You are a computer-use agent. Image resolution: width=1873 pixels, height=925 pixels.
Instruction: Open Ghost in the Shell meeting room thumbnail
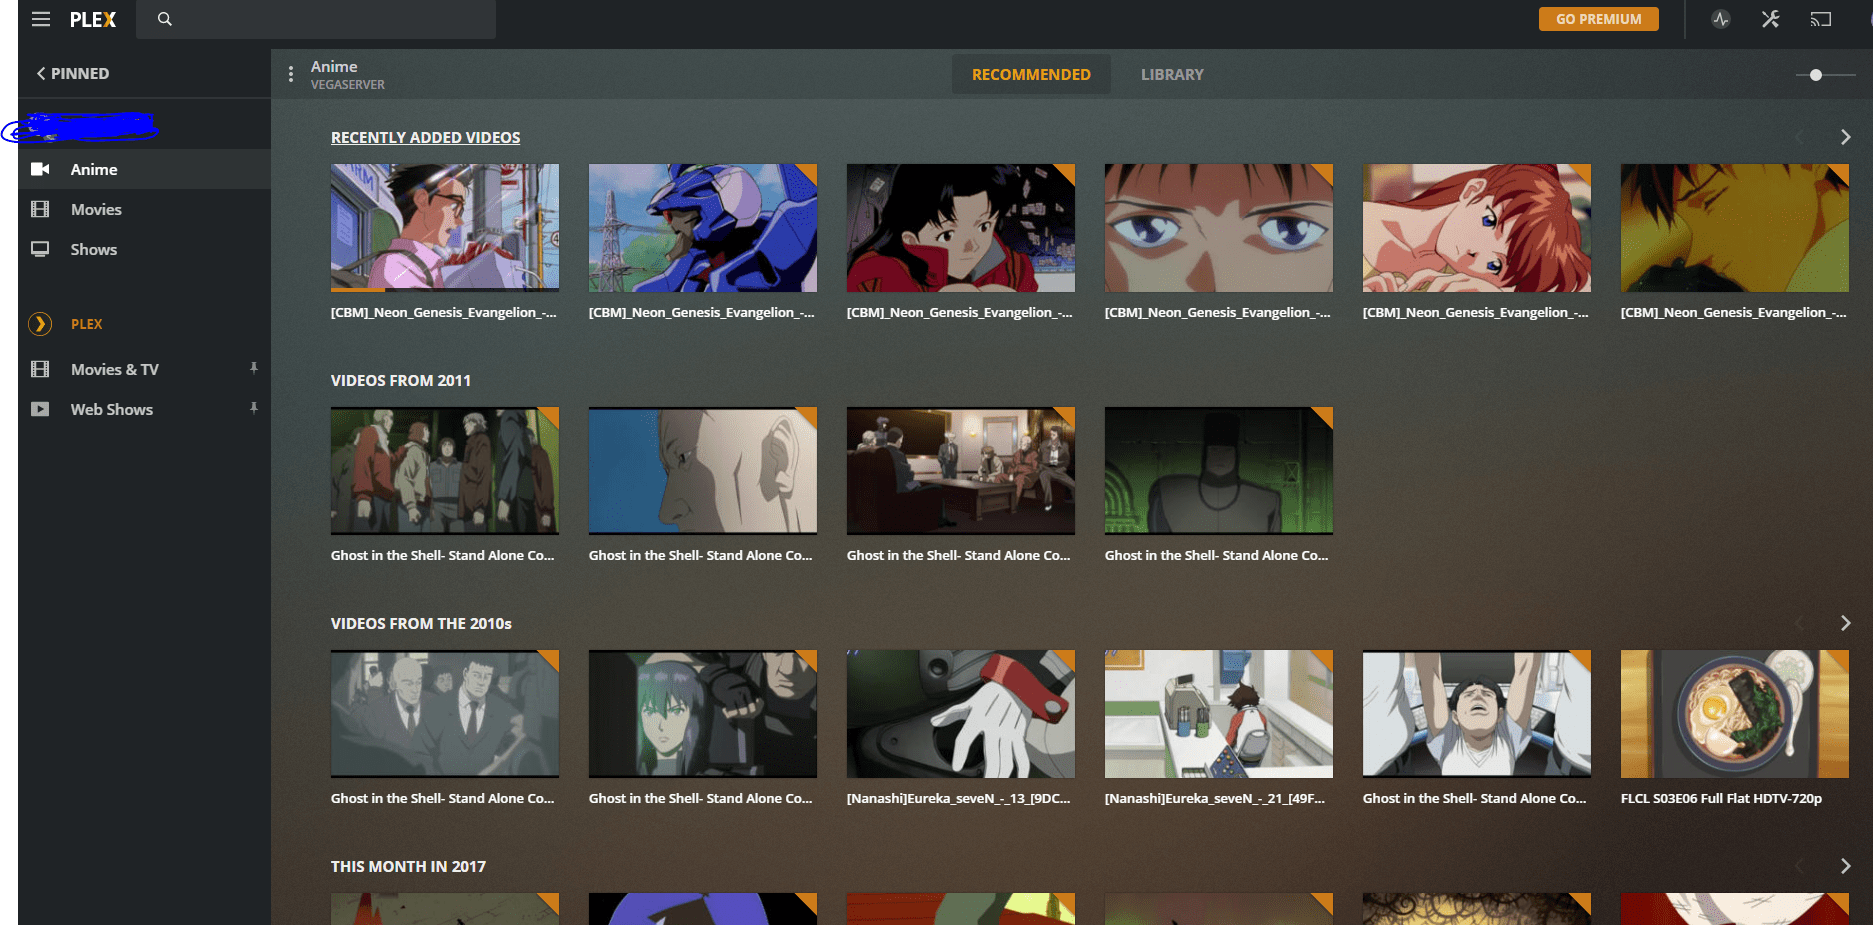(x=961, y=471)
